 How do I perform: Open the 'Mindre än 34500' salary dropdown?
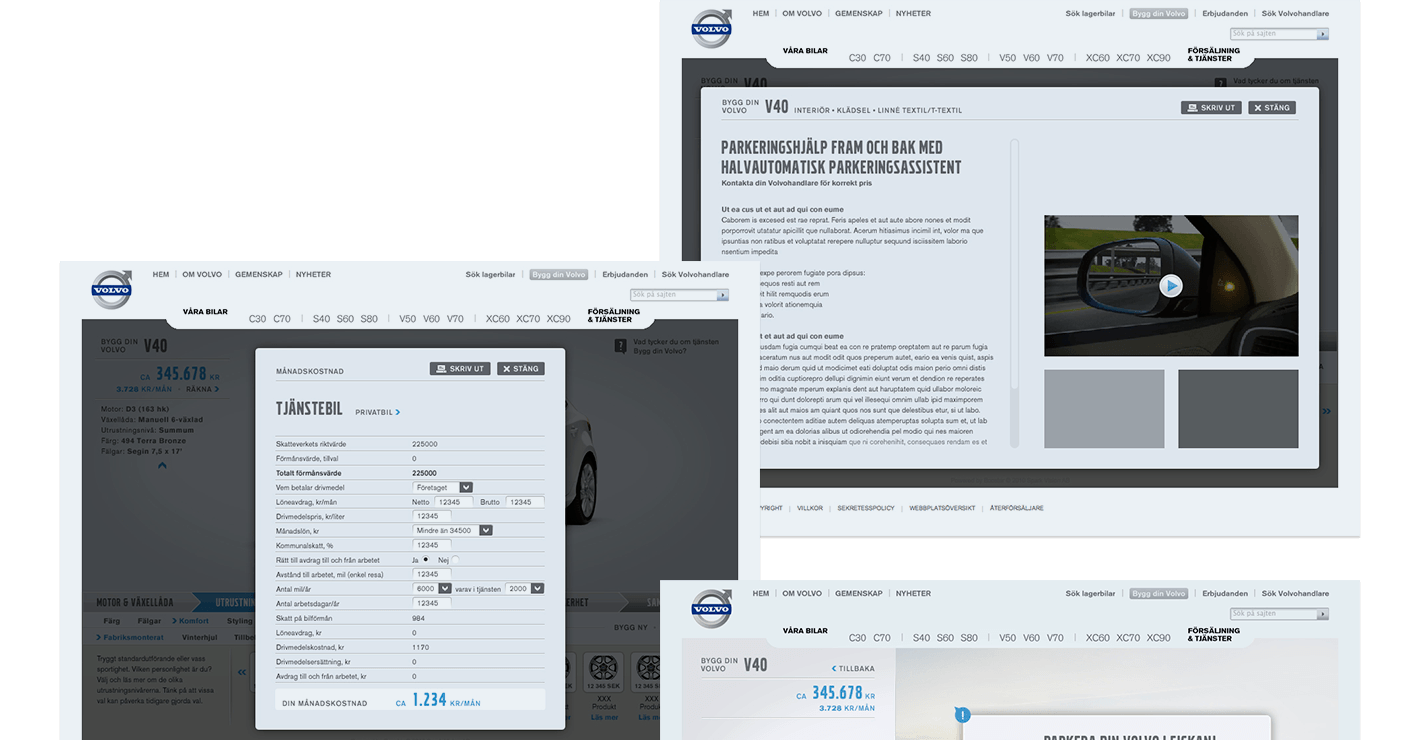tap(453, 531)
